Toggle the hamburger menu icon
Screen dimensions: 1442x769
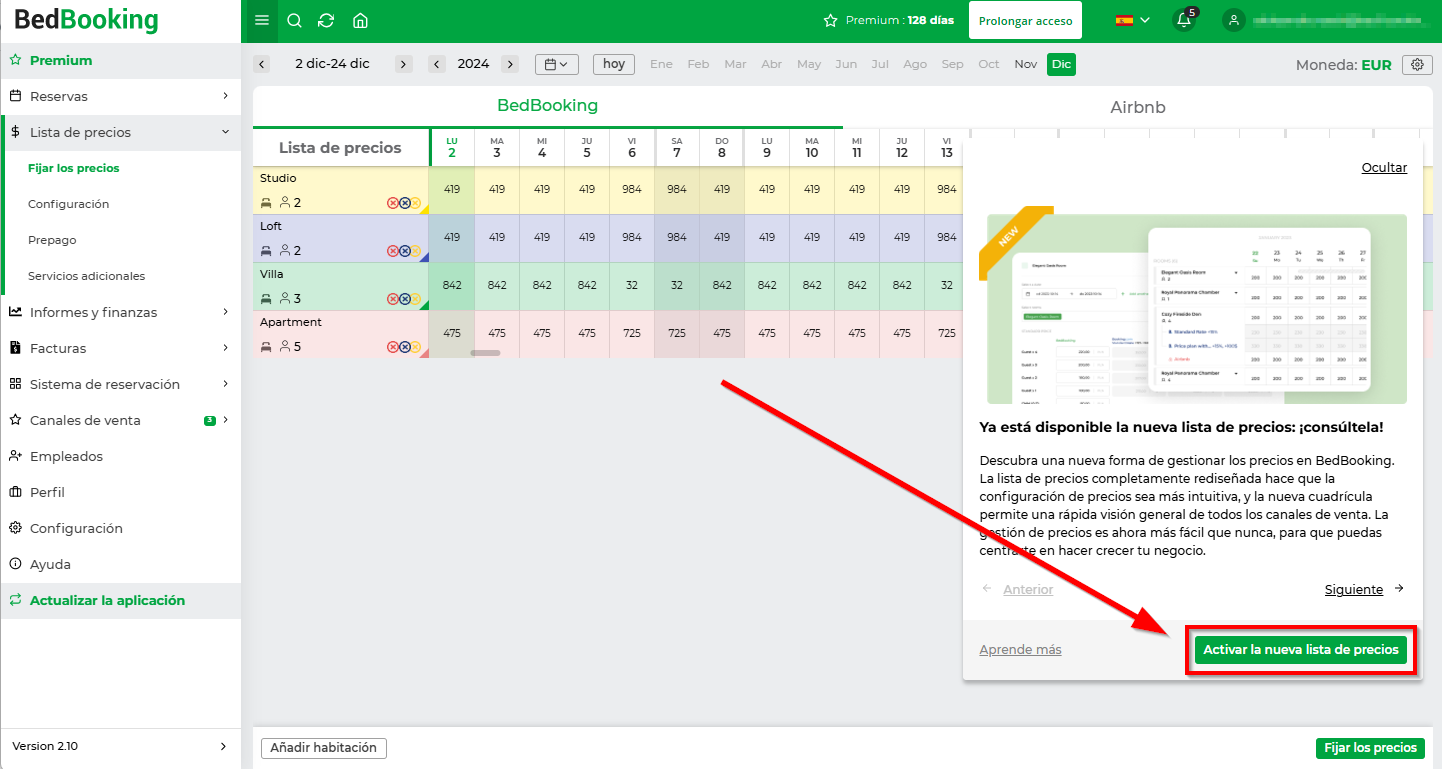point(261,21)
